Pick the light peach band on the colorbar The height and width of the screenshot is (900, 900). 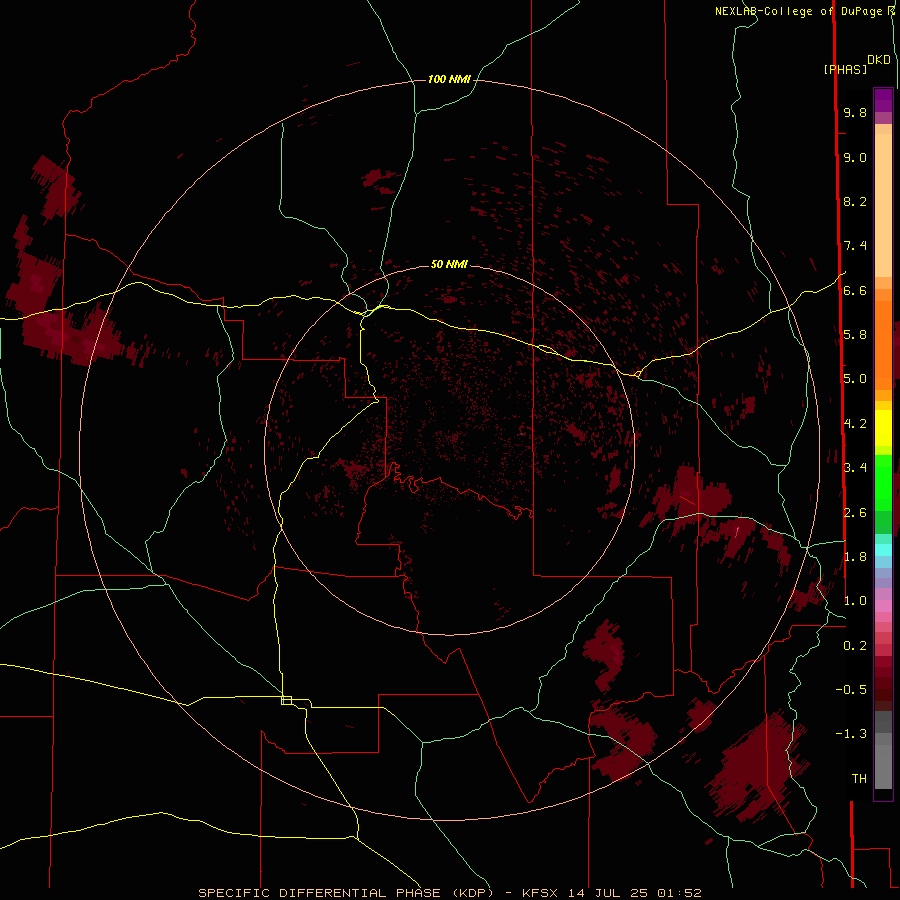pyautogui.click(x=883, y=205)
